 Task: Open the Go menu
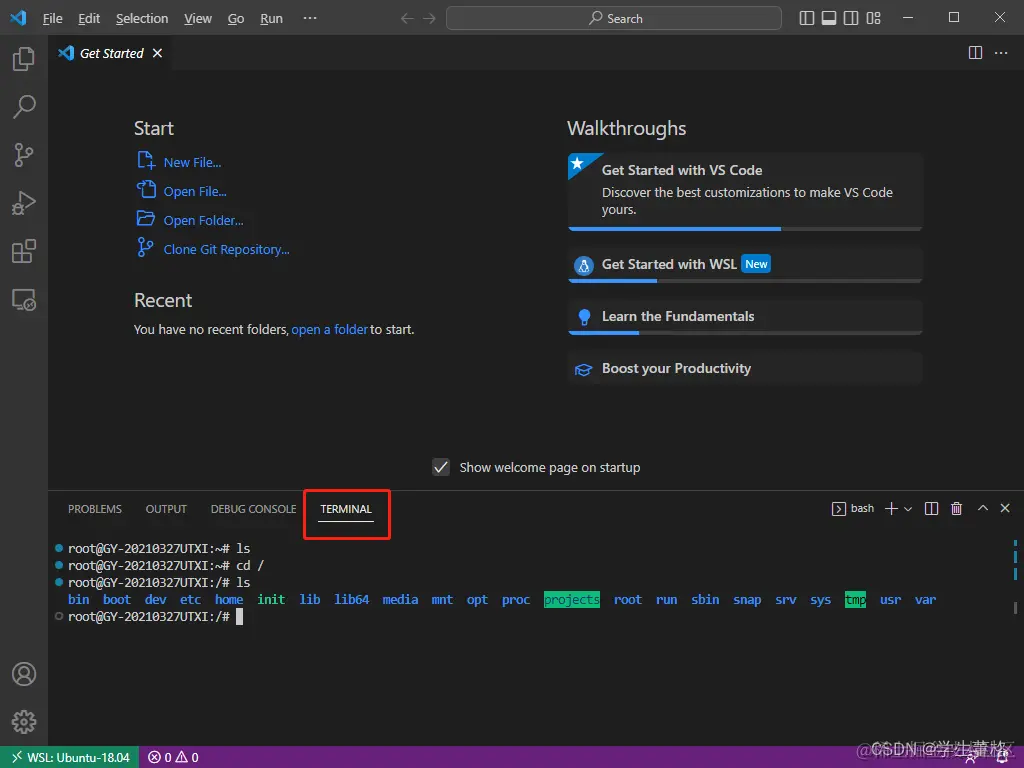pos(236,18)
